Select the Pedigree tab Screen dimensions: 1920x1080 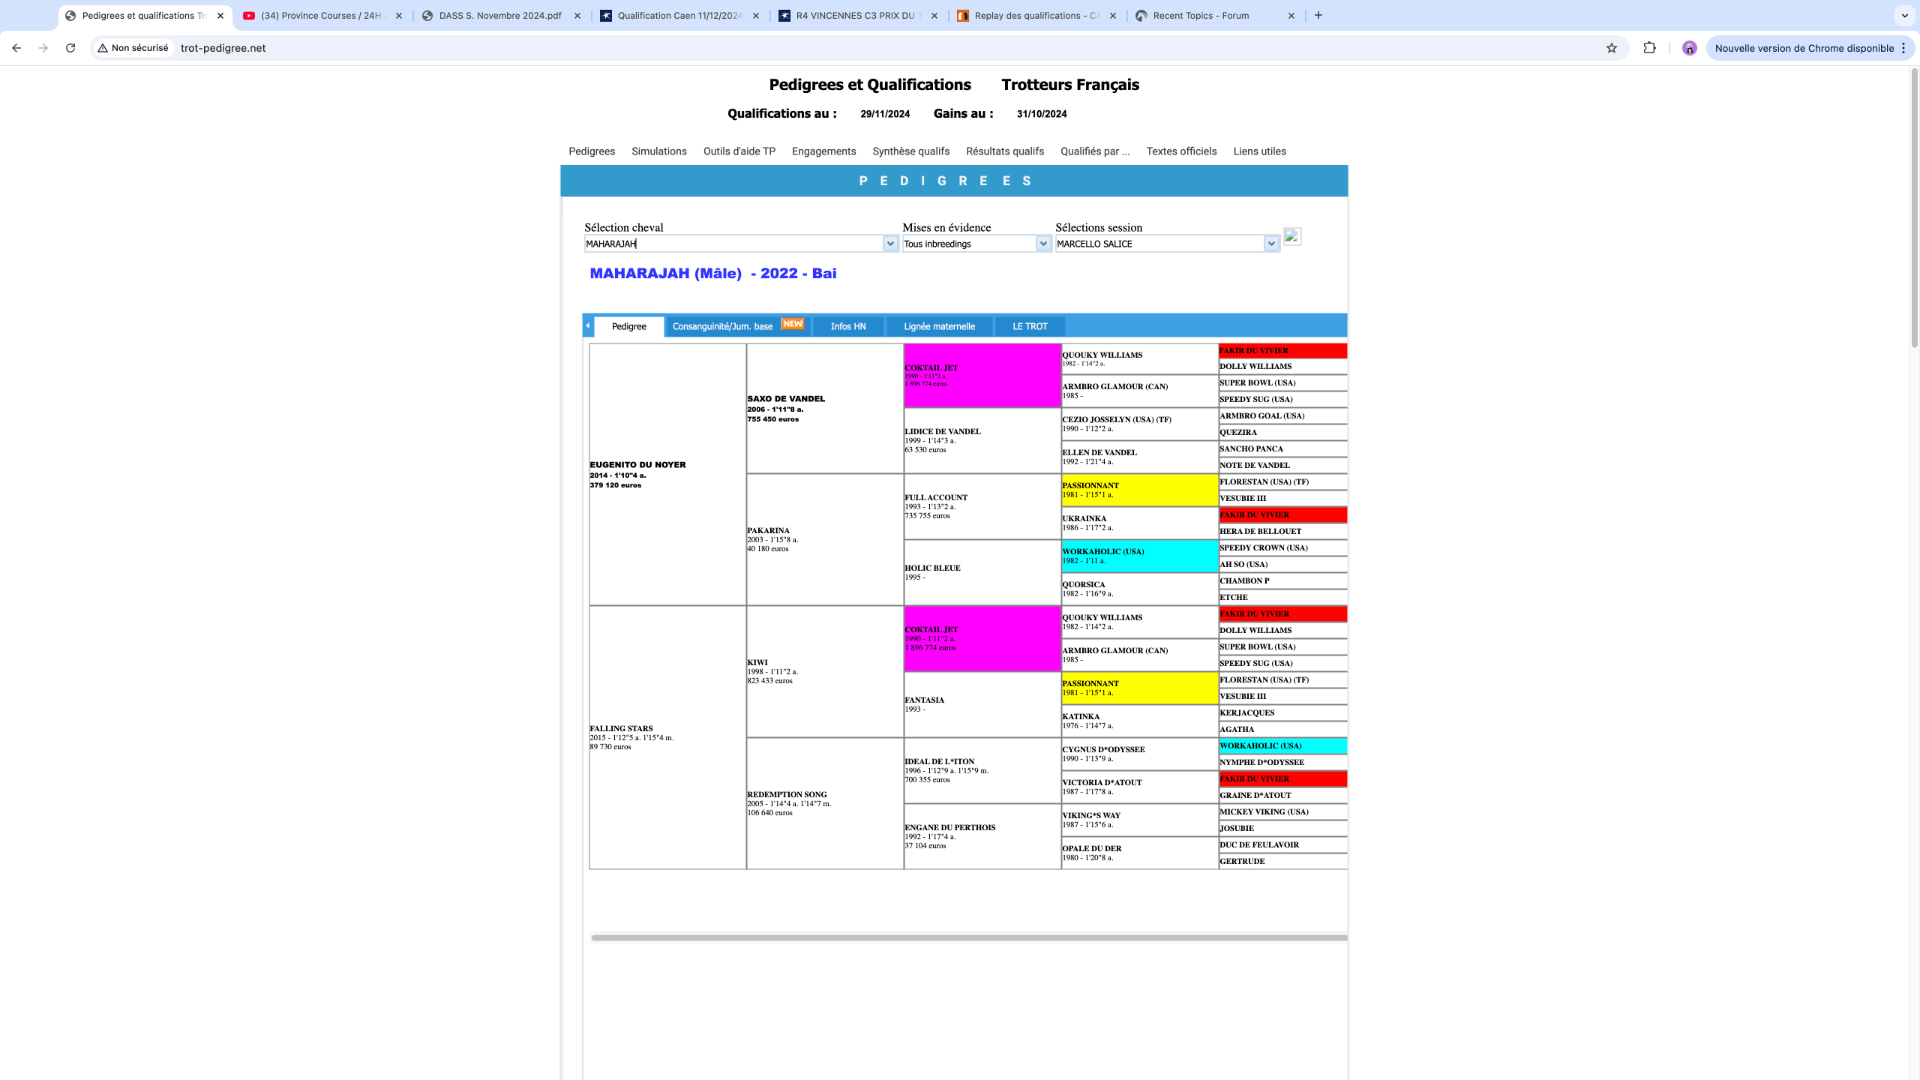(x=629, y=327)
